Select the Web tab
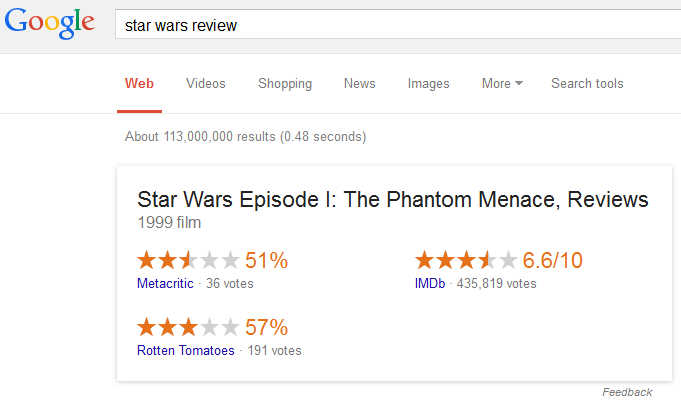 tap(139, 84)
